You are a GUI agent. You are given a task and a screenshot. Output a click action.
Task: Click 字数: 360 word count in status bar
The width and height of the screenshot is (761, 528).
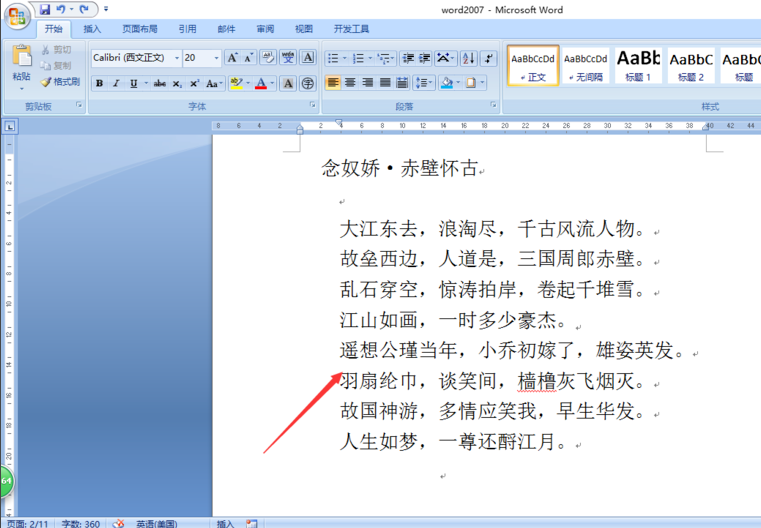coord(81,524)
